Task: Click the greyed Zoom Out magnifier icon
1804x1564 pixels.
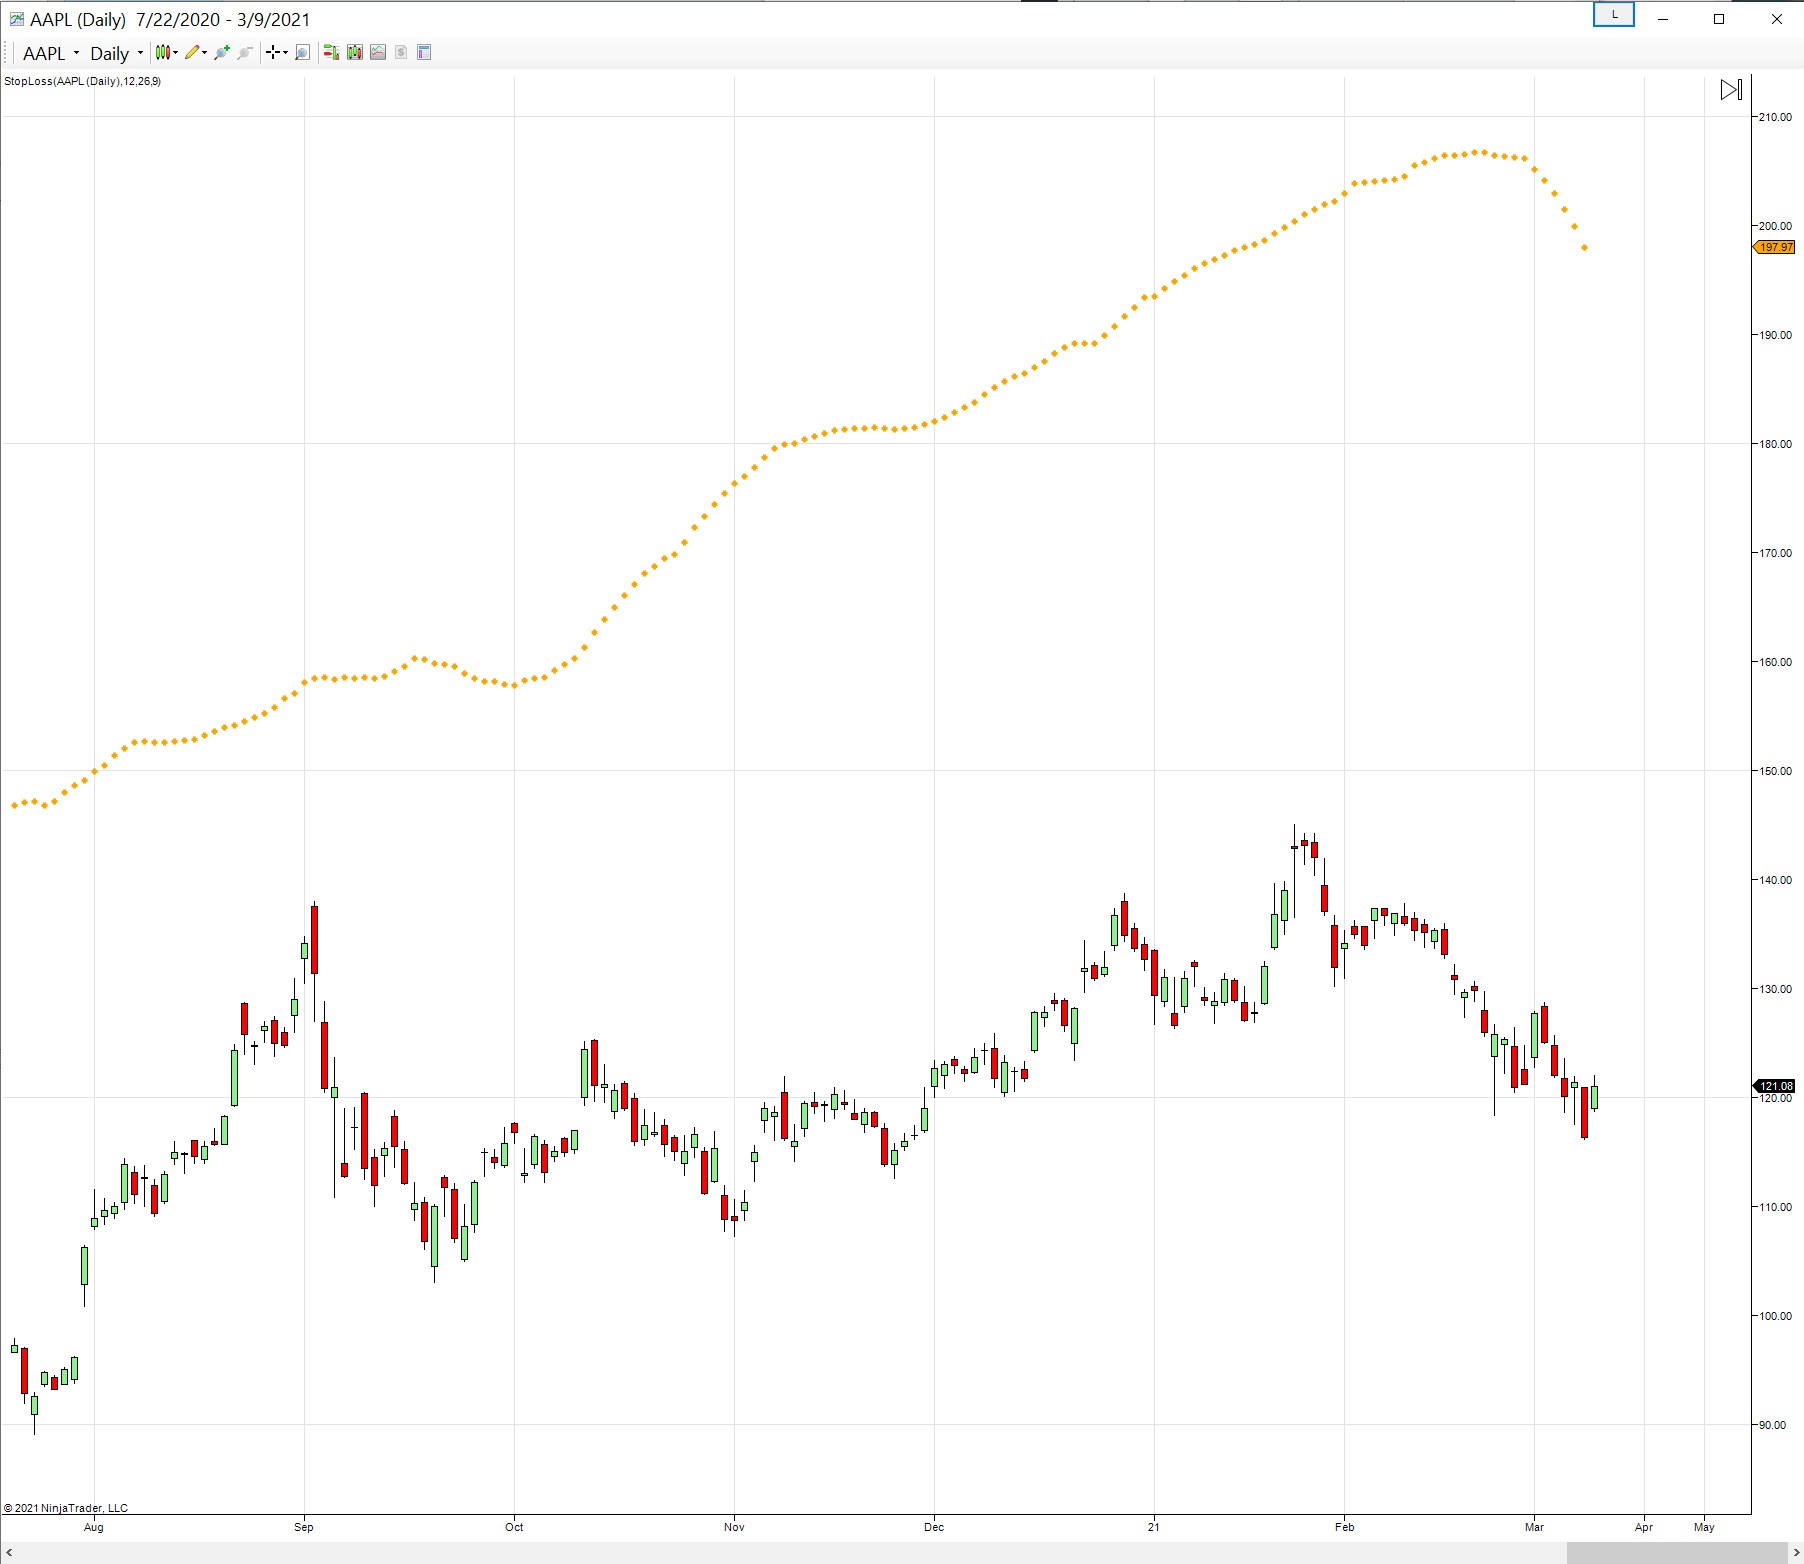Action: pos(245,52)
